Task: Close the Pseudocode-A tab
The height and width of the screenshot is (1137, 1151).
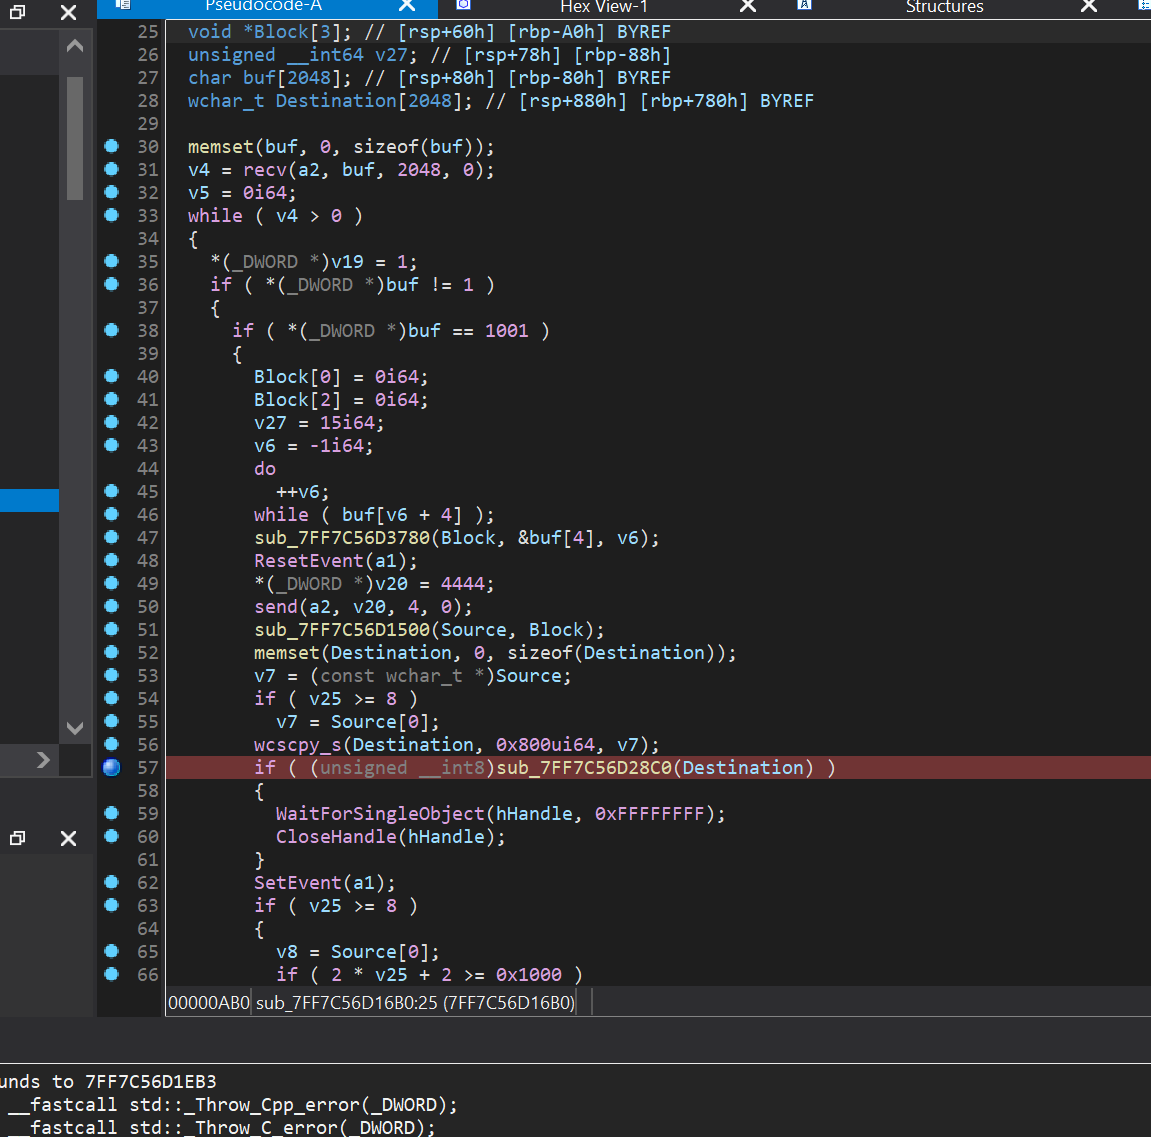Action: [407, 7]
